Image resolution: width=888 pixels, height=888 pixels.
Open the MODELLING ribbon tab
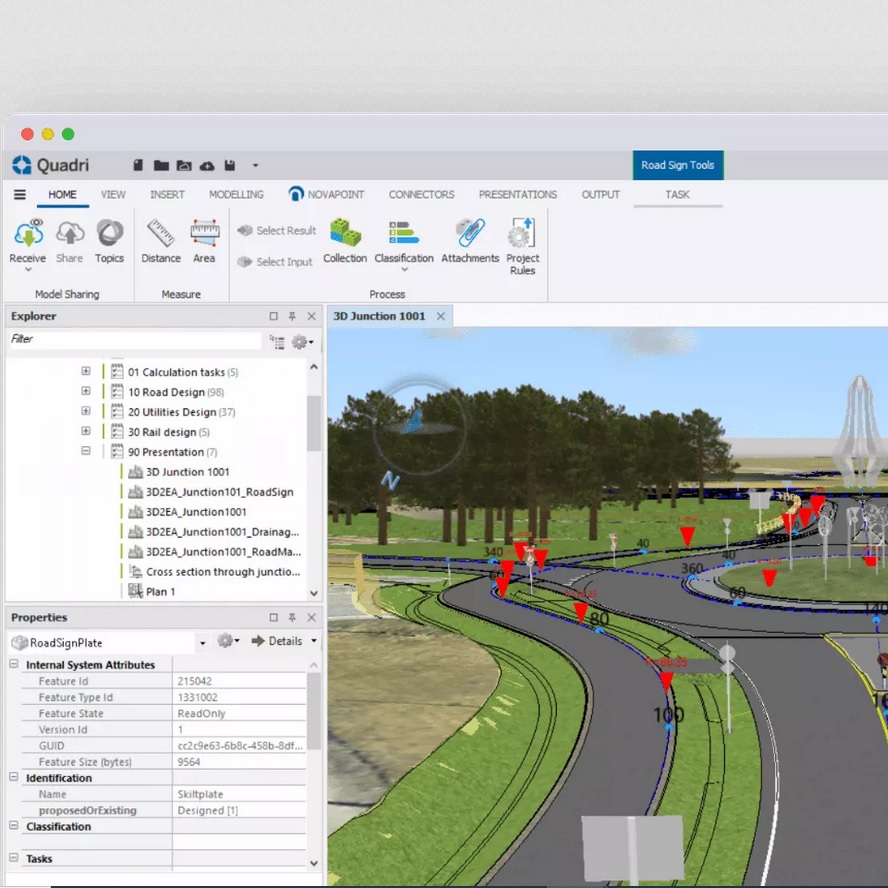coord(236,195)
